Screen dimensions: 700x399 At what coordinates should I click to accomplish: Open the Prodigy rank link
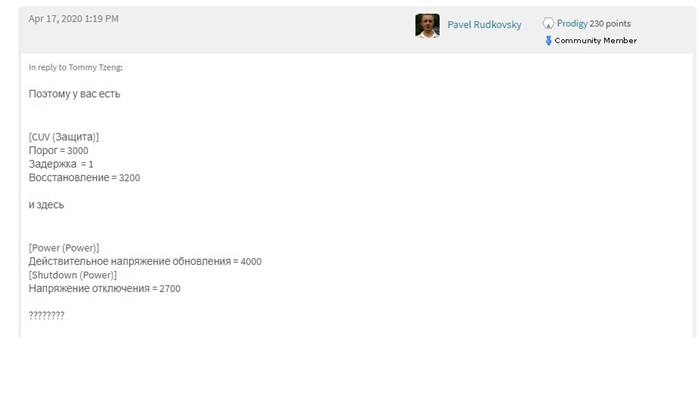click(572, 23)
